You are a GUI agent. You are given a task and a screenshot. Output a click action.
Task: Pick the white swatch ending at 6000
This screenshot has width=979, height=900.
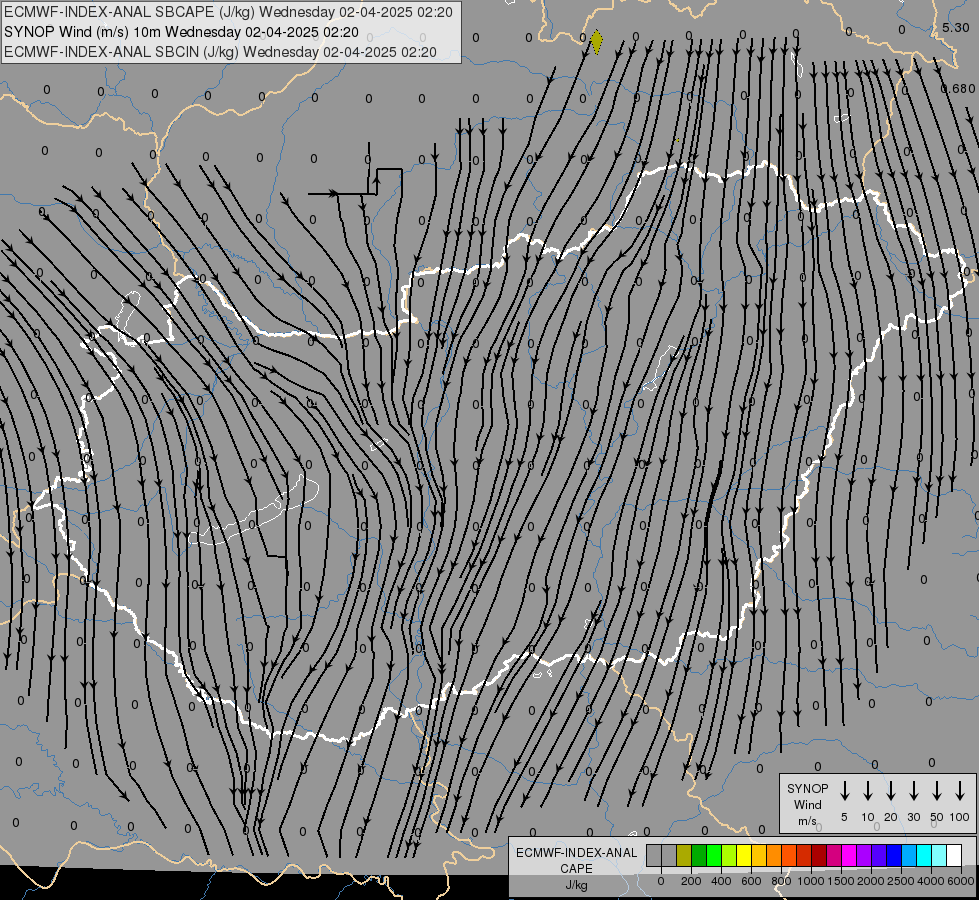click(x=954, y=855)
